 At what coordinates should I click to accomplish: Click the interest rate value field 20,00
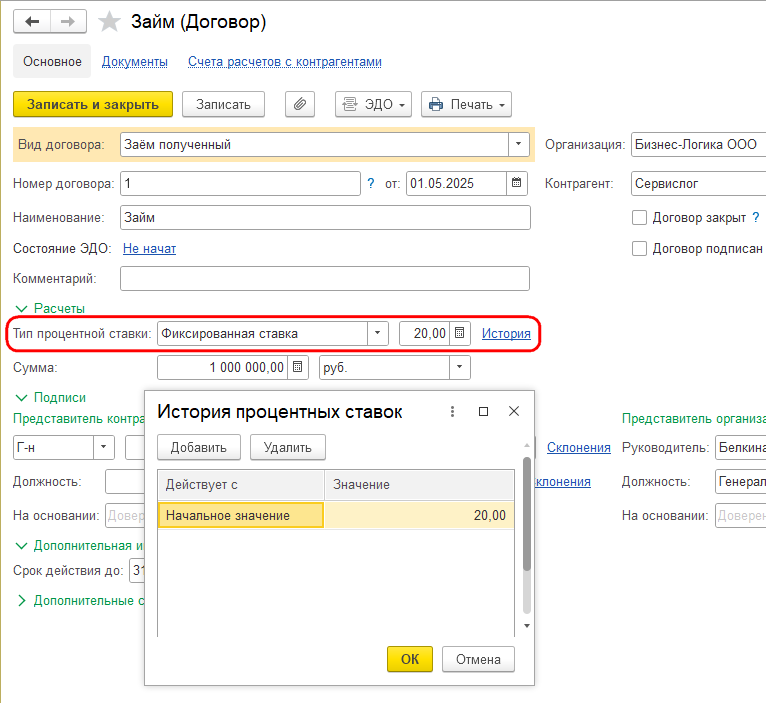(x=425, y=333)
